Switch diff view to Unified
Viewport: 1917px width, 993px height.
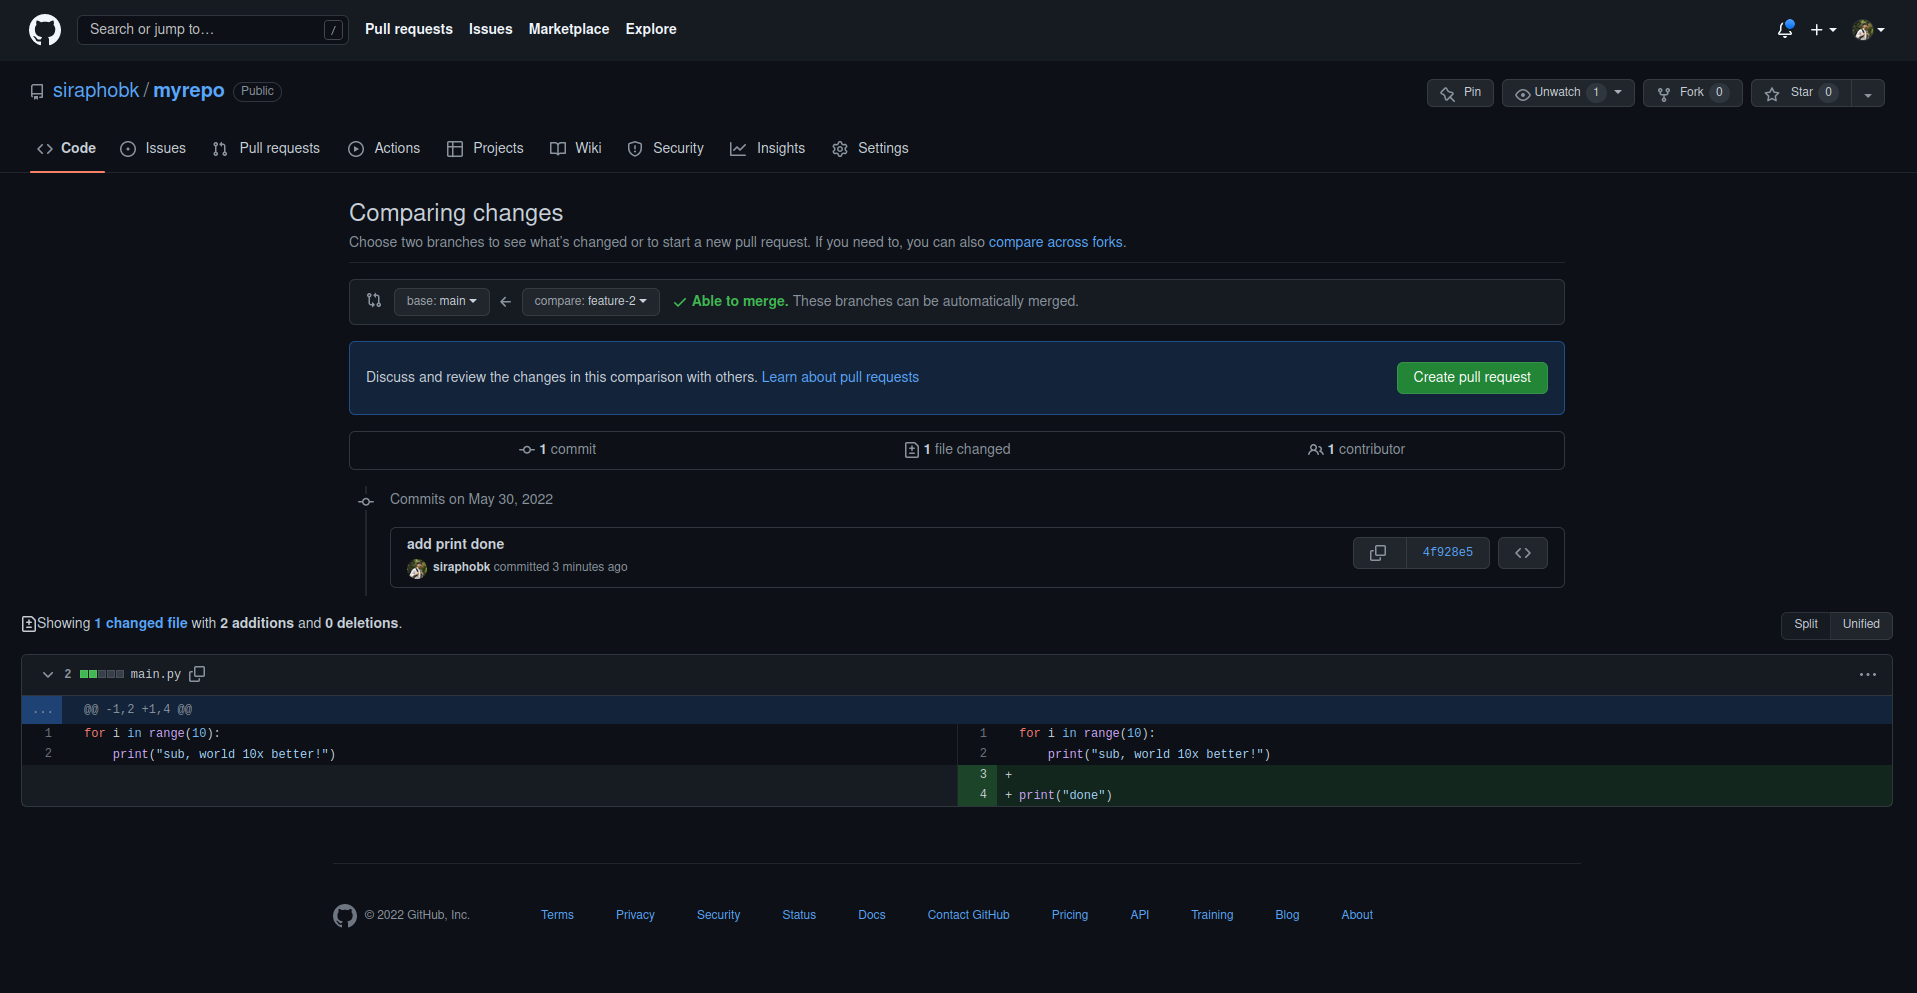(x=1860, y=624)
